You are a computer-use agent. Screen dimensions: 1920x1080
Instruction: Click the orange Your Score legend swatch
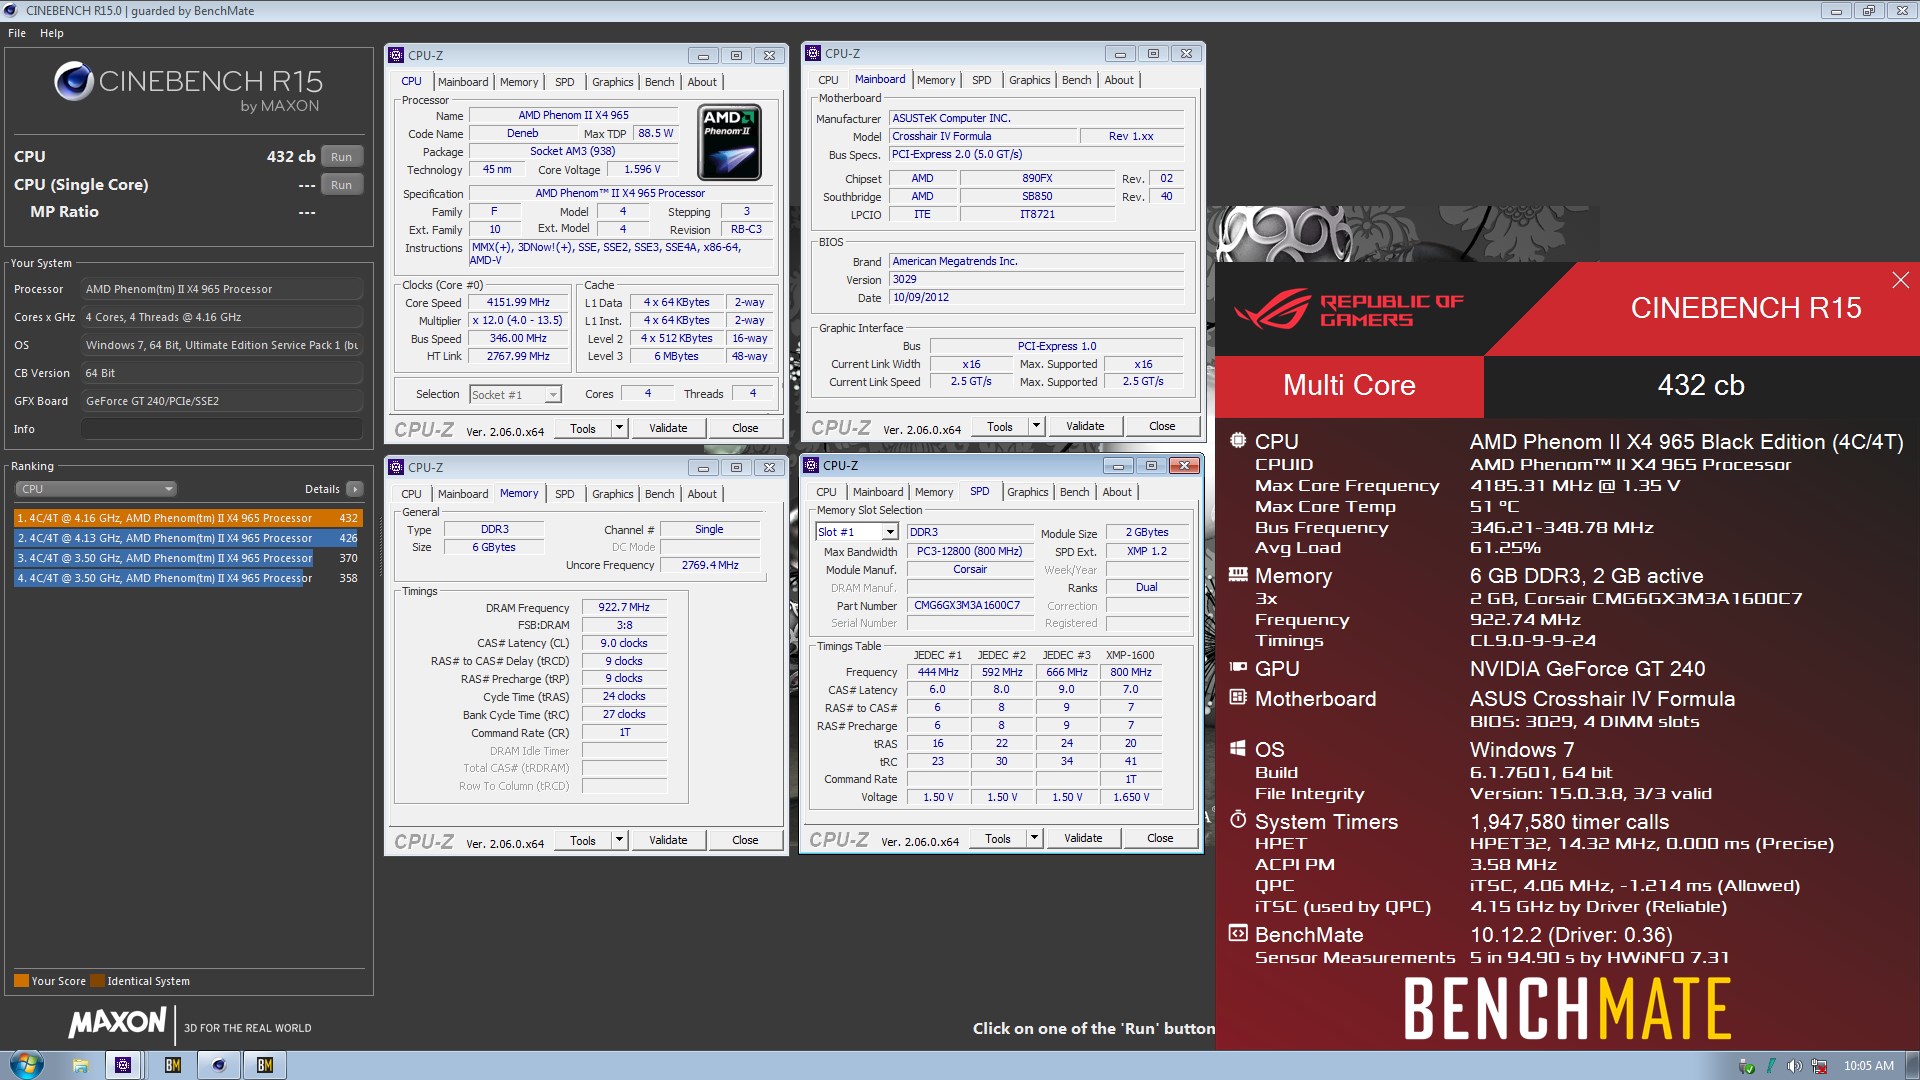coord(21,981)
